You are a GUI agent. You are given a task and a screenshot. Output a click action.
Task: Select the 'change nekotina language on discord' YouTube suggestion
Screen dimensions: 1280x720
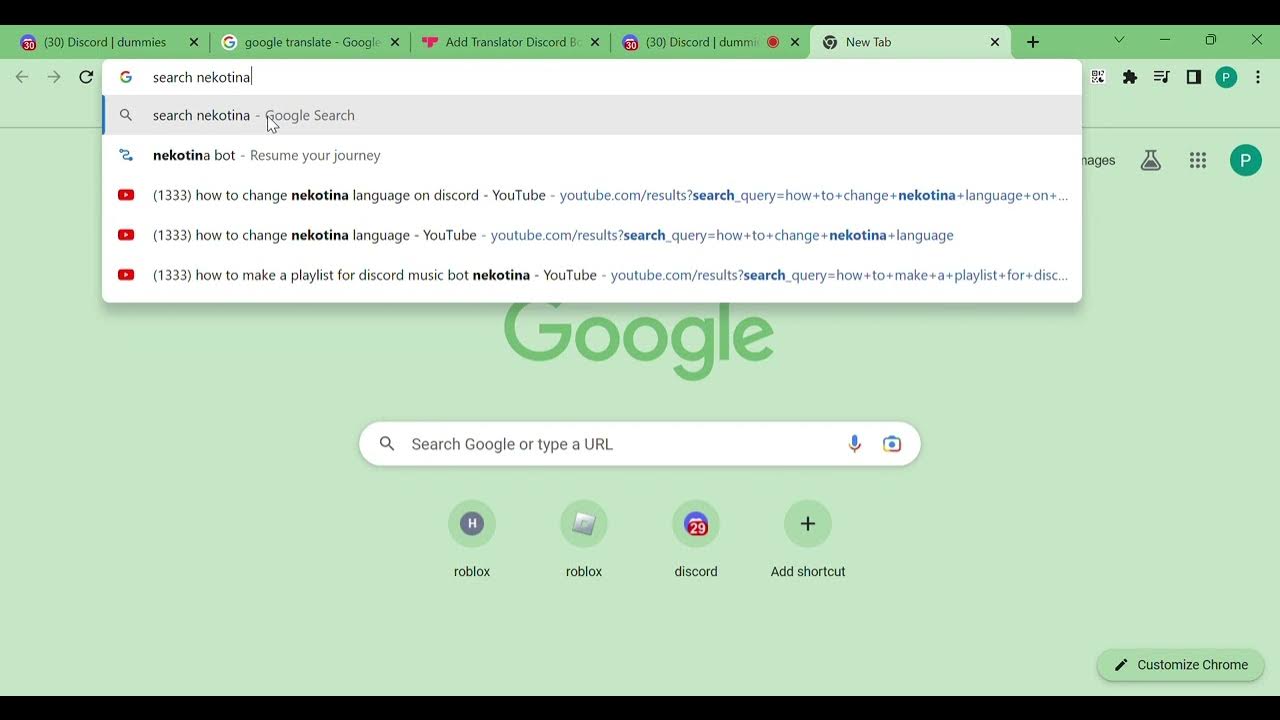[x=592, y=195]
